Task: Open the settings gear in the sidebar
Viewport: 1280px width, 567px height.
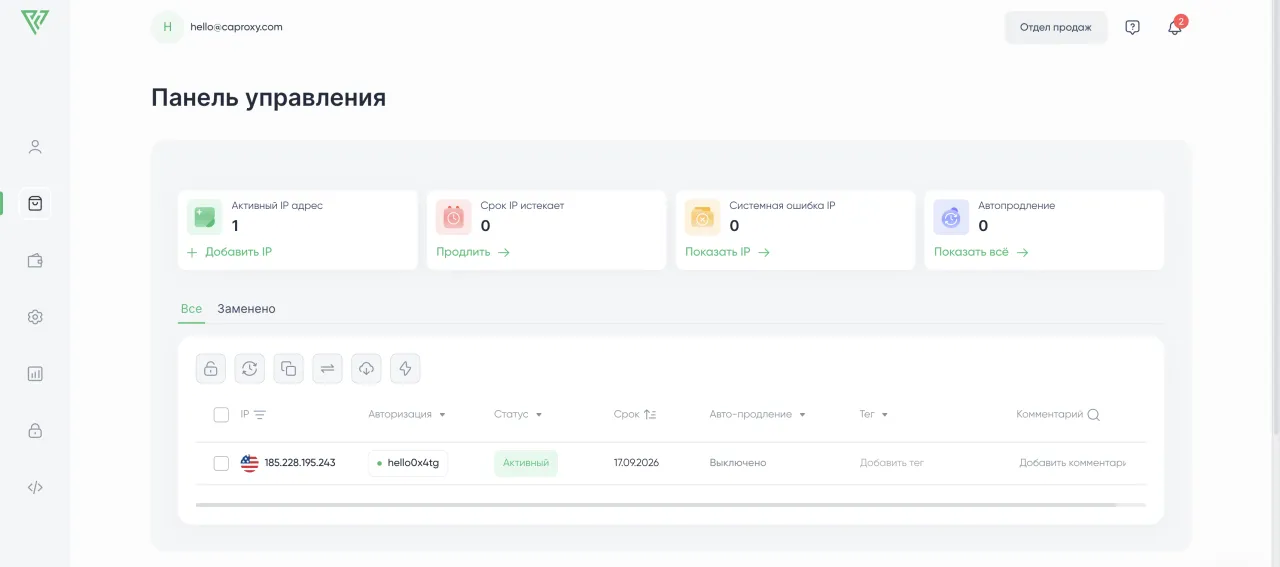Action: pos(35,317)
